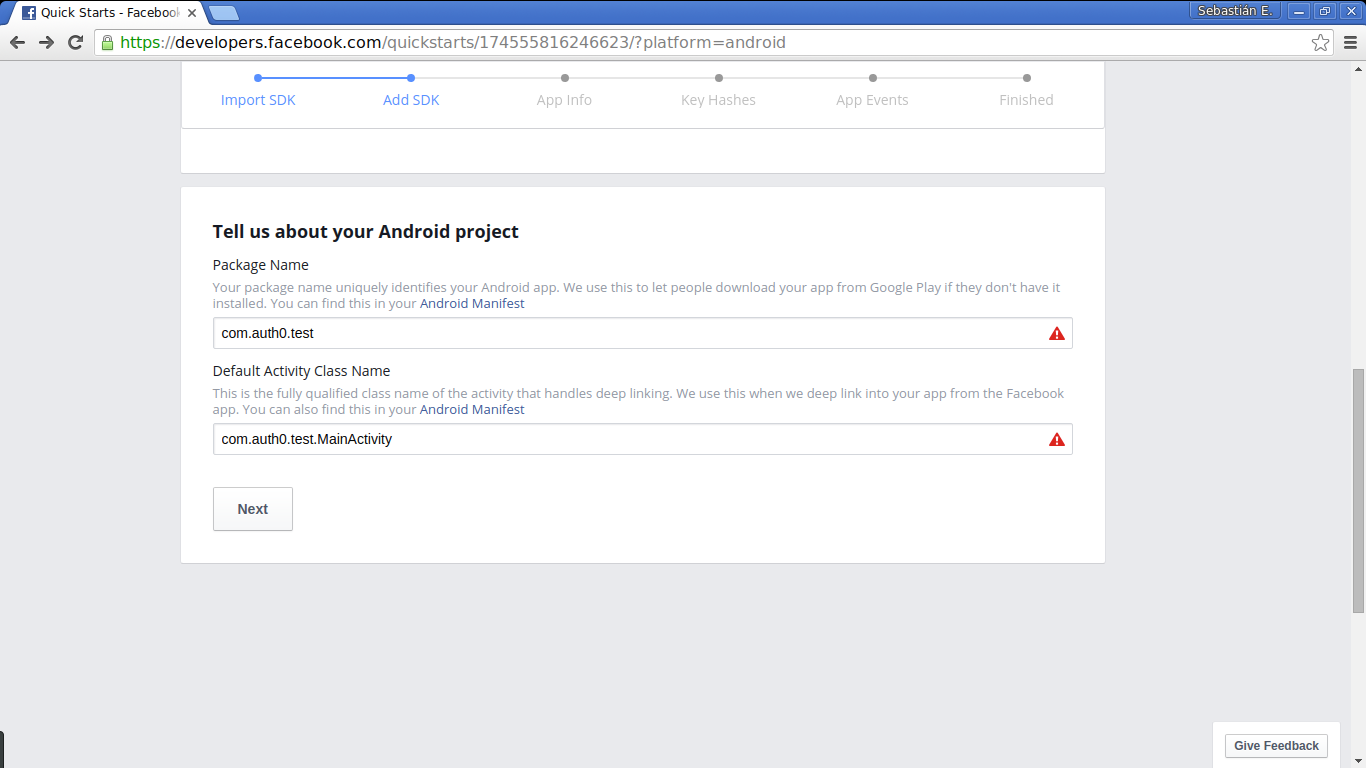Click the browser forward arrow
This screenshot has width=1366, height=768.
(46, 42)
